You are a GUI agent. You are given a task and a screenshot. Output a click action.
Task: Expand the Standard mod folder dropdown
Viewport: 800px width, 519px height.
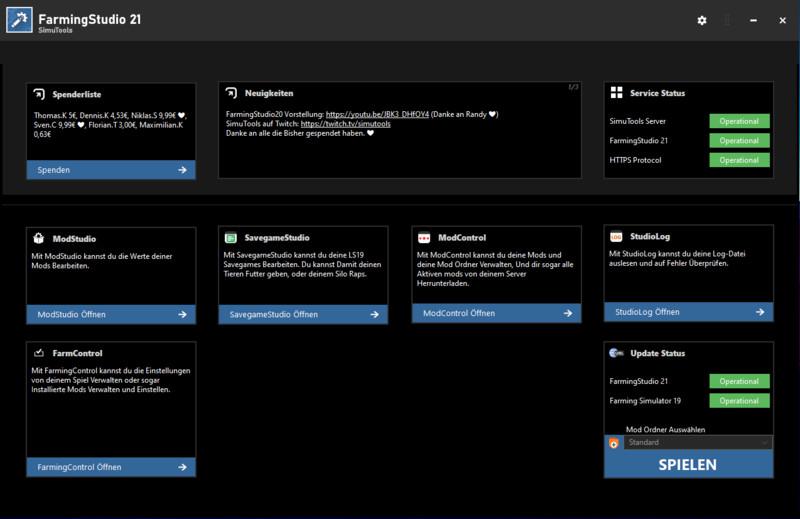[697, 442]
